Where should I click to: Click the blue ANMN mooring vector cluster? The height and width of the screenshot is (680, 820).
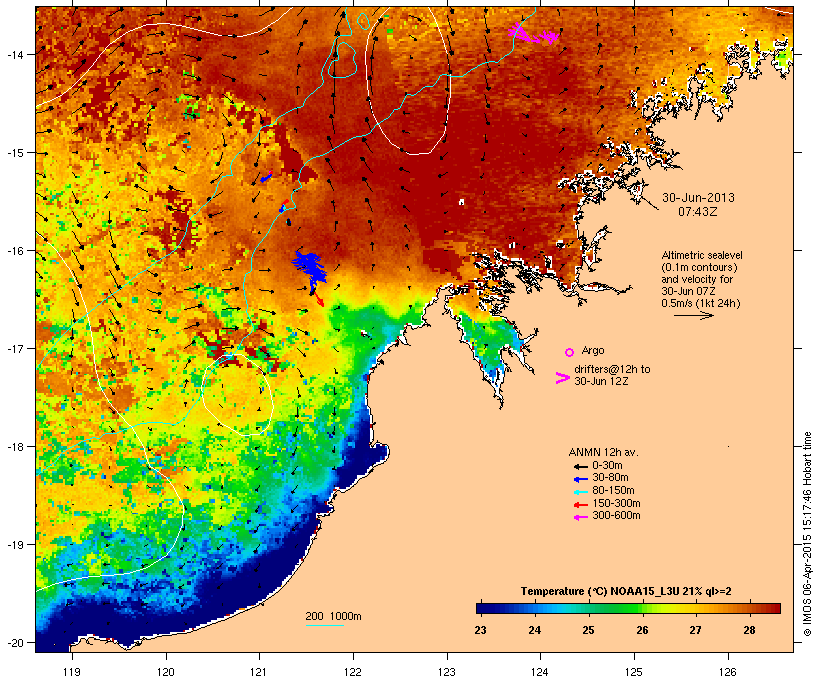click(310, 269)
